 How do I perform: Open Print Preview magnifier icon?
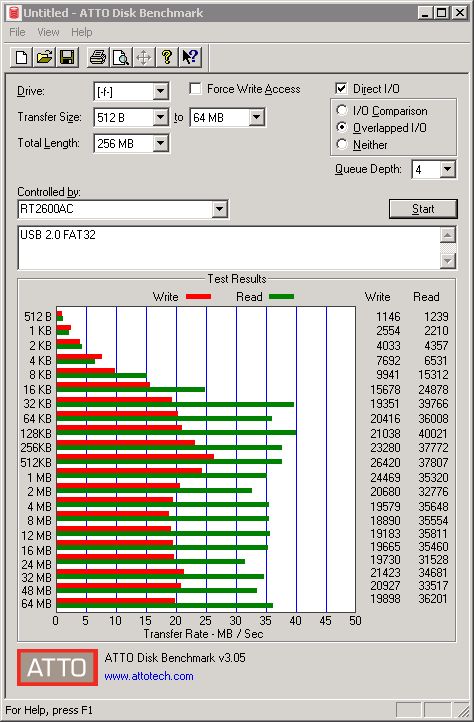click(x=121, y=58)
